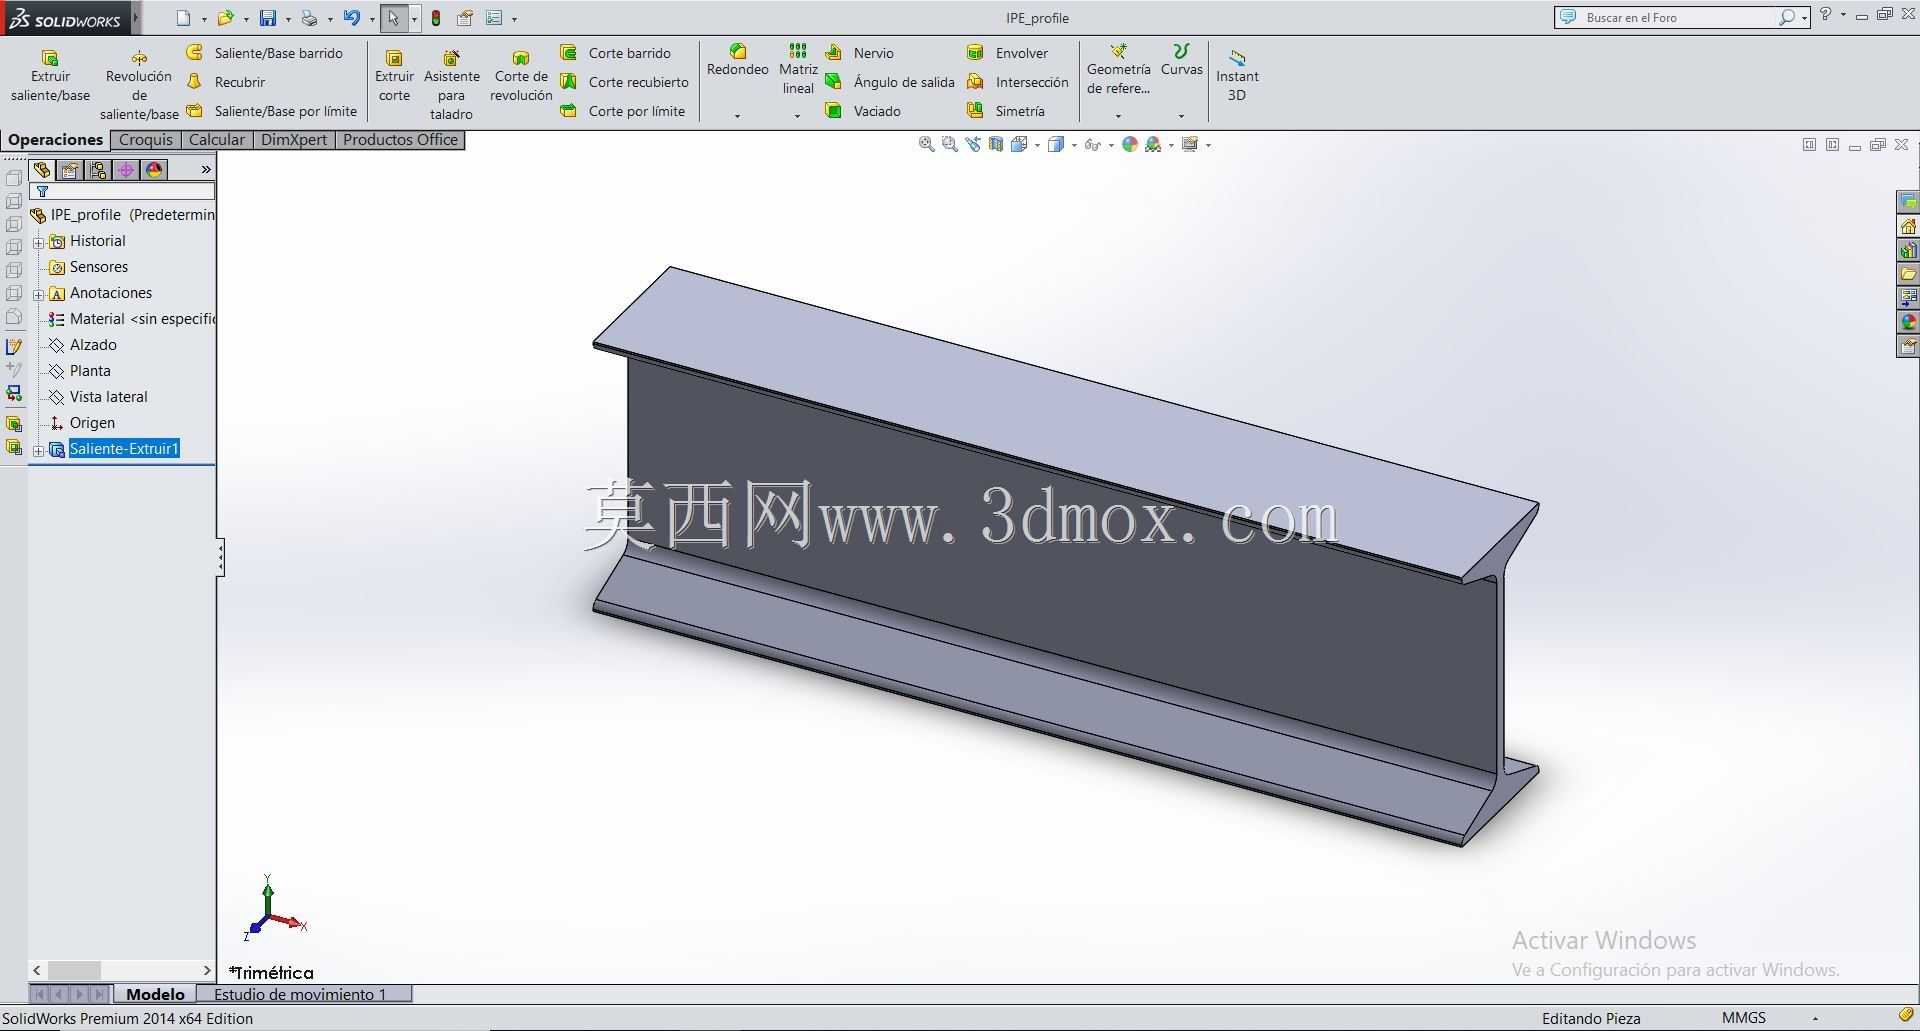The height and width of the screenshot is (1031, 1920).
Task: Open DisplayManager color sphere tab
Action: (x=154, y=170)
